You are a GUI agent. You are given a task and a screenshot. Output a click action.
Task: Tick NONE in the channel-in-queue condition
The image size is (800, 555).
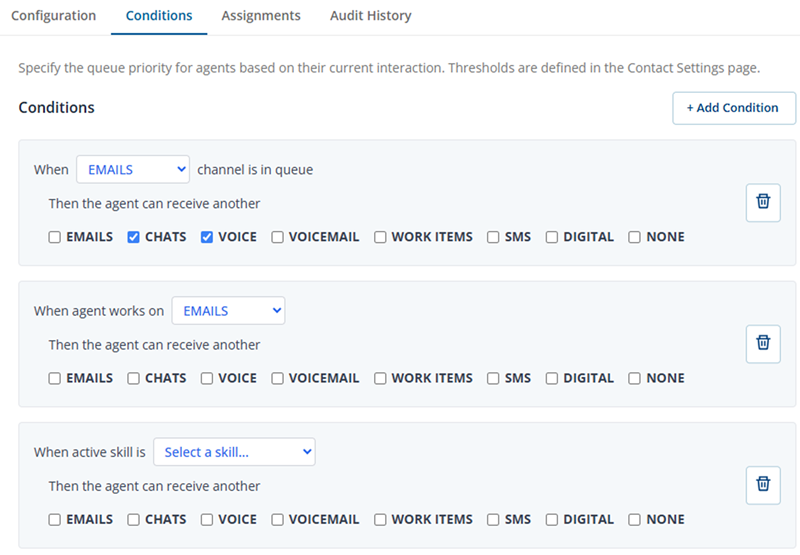point(635,238)
